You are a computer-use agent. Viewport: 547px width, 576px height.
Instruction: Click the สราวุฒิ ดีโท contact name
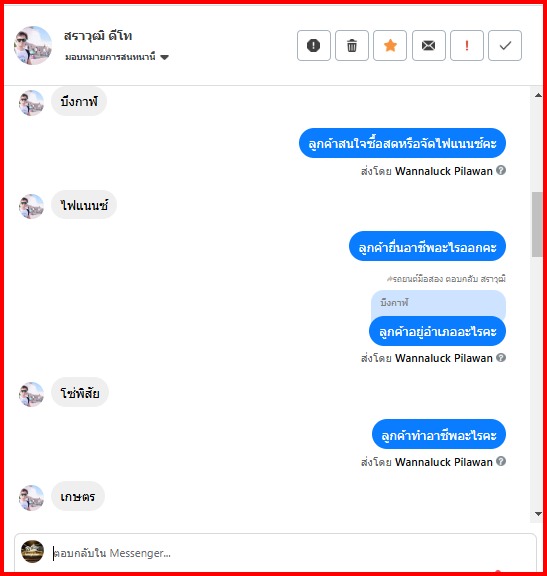98,36
